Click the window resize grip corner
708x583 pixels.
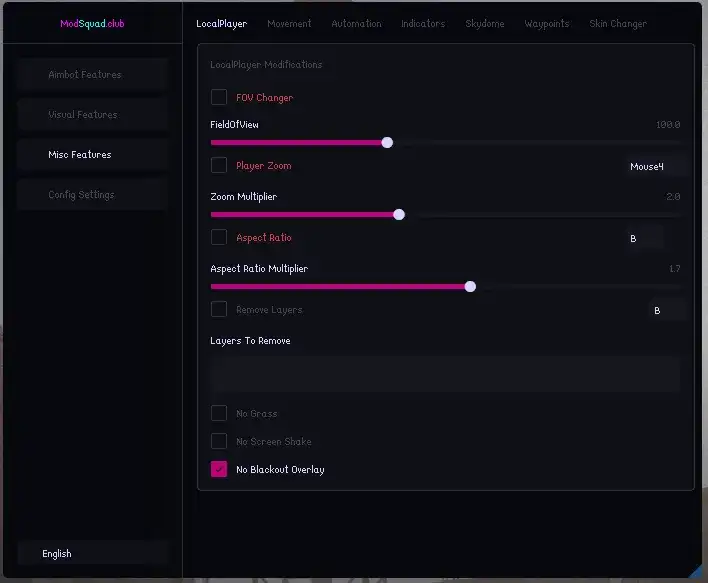click(x=696, y=571)
